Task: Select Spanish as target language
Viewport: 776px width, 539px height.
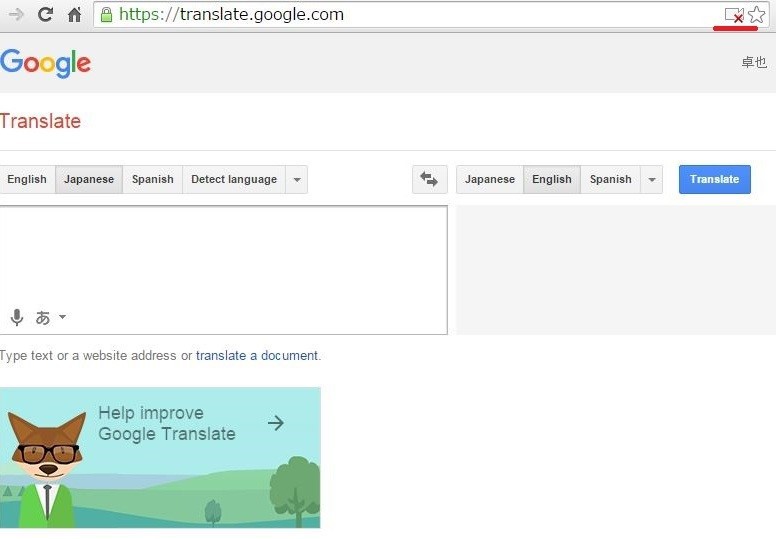Action: pyautogui.click(x=611, y=179)
